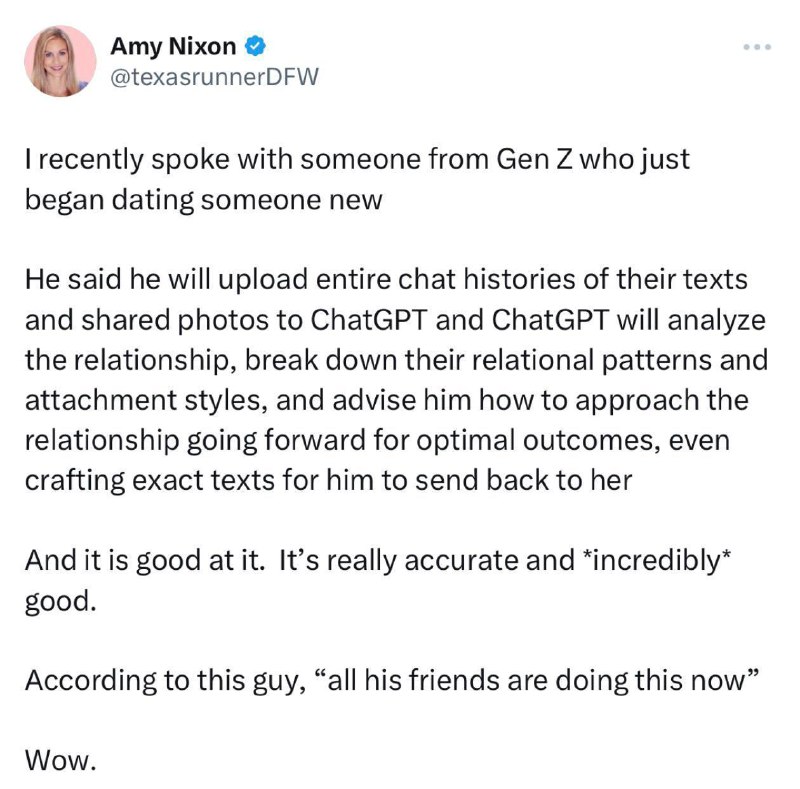Open the three-dot more options menu
800x789 pixels.
point(758,48)
